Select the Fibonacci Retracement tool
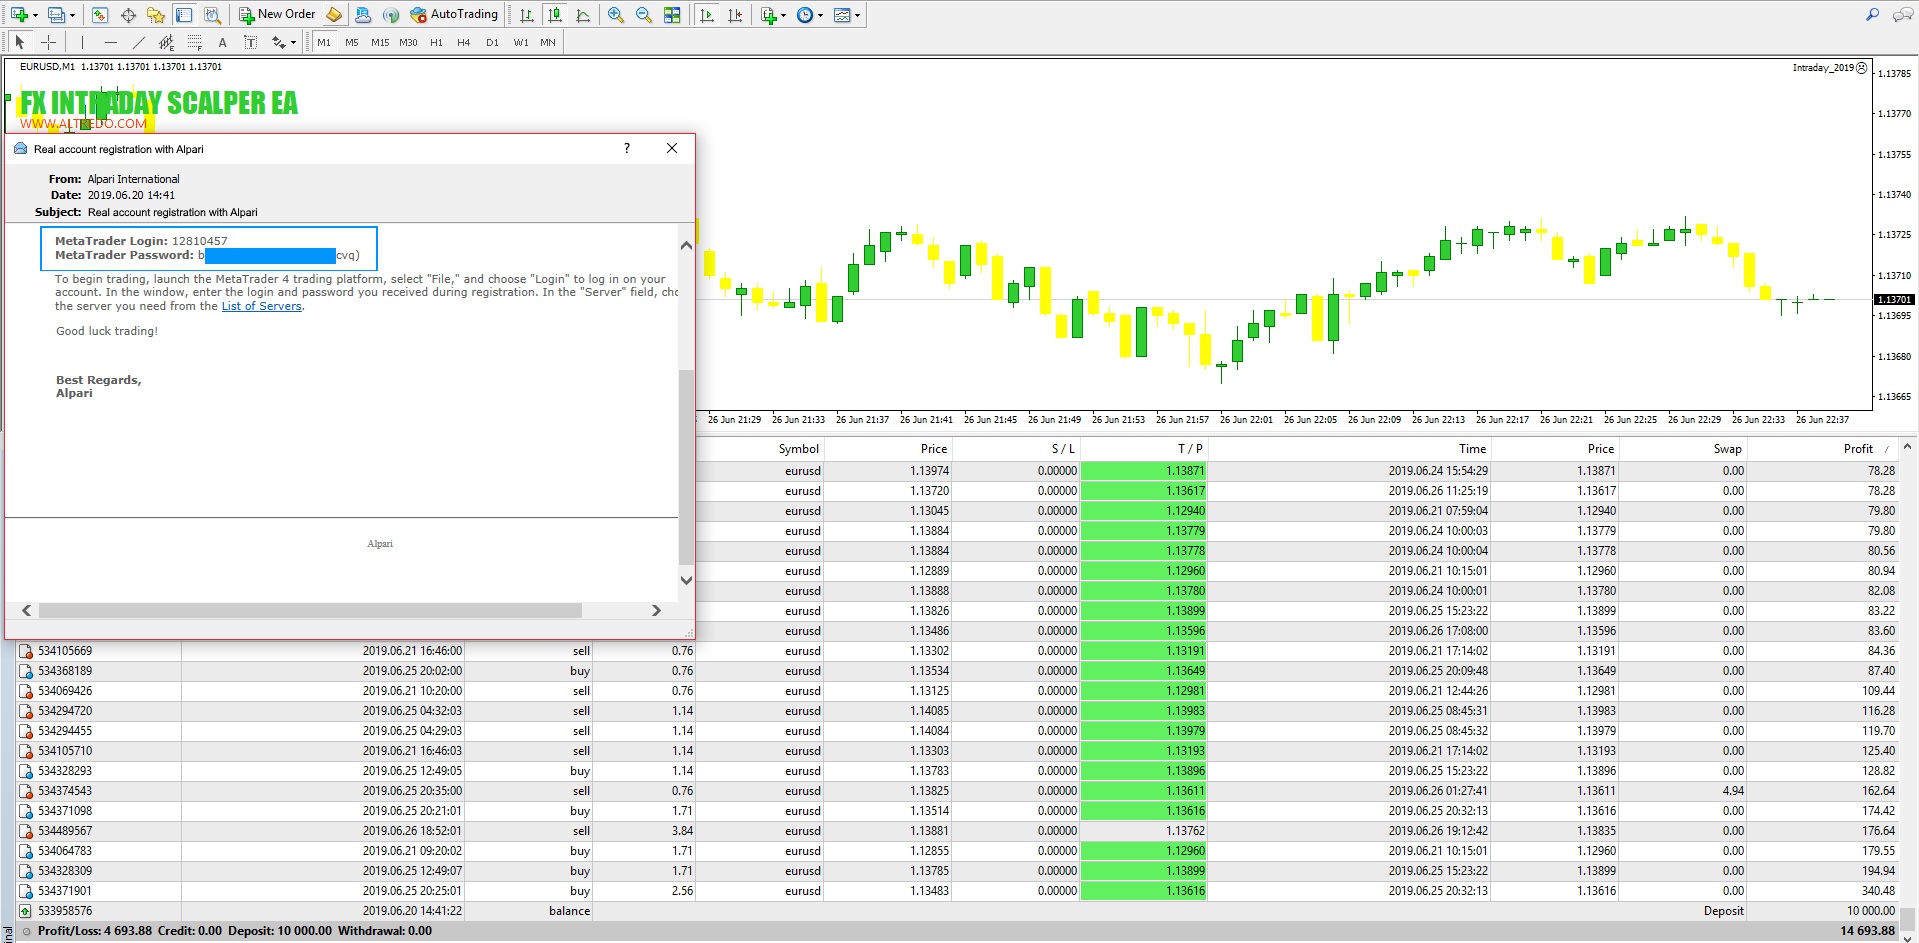Screen dimensions: 1919x943 [194, 42]
